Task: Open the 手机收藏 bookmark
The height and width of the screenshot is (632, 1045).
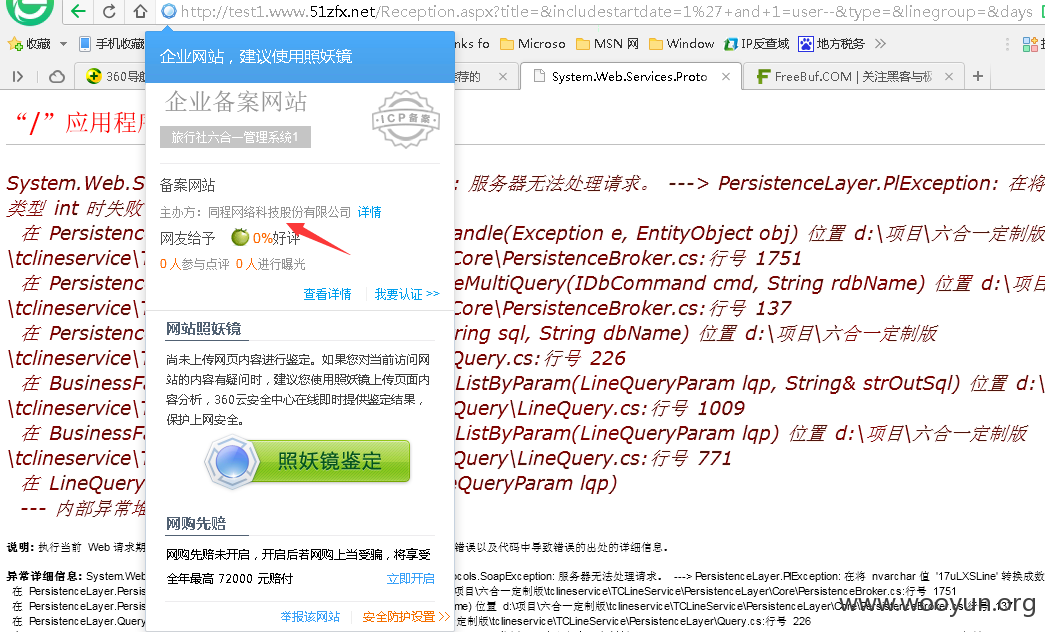Action: 111,44
